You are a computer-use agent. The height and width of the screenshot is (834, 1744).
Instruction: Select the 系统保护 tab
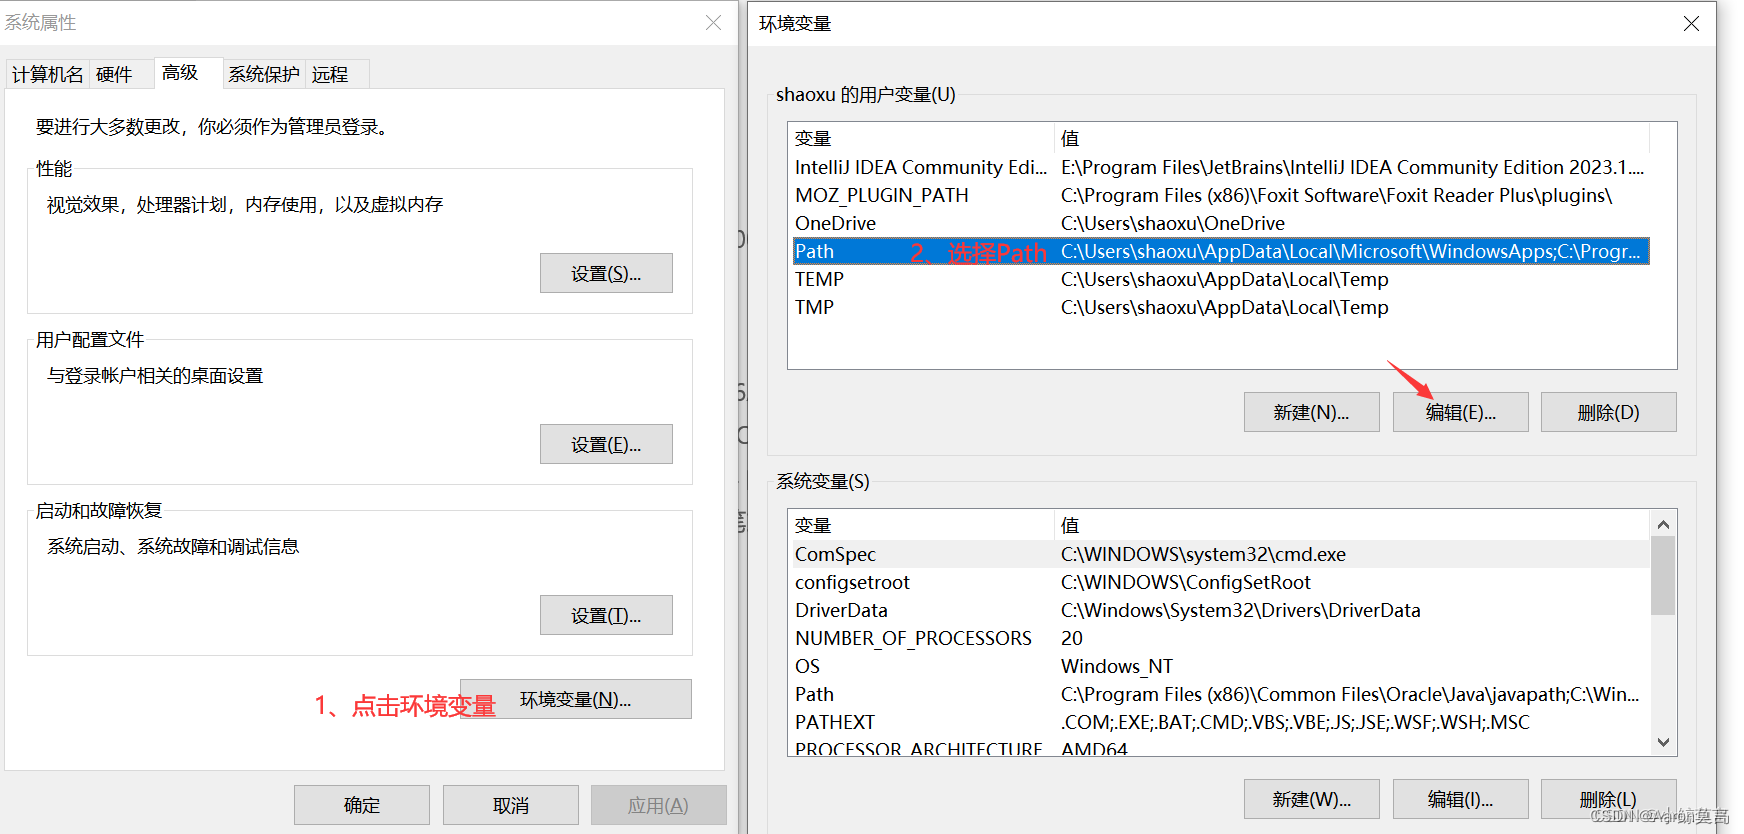coord(263,75)
